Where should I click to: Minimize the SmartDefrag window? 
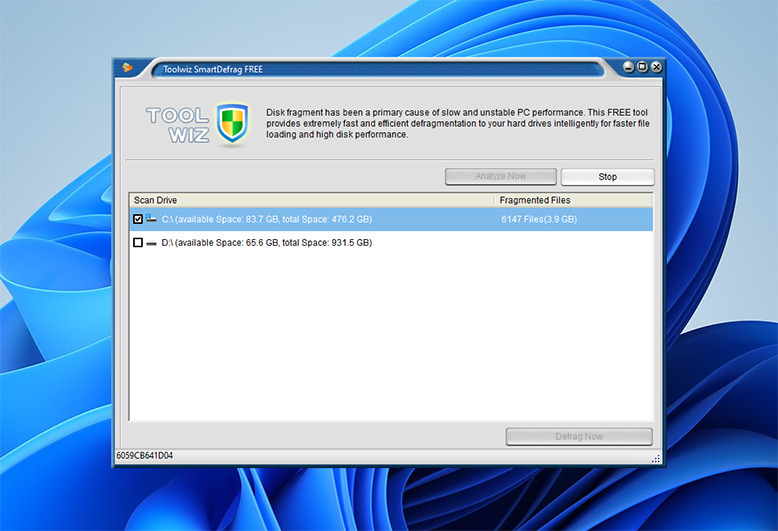[x=628, y=67]
